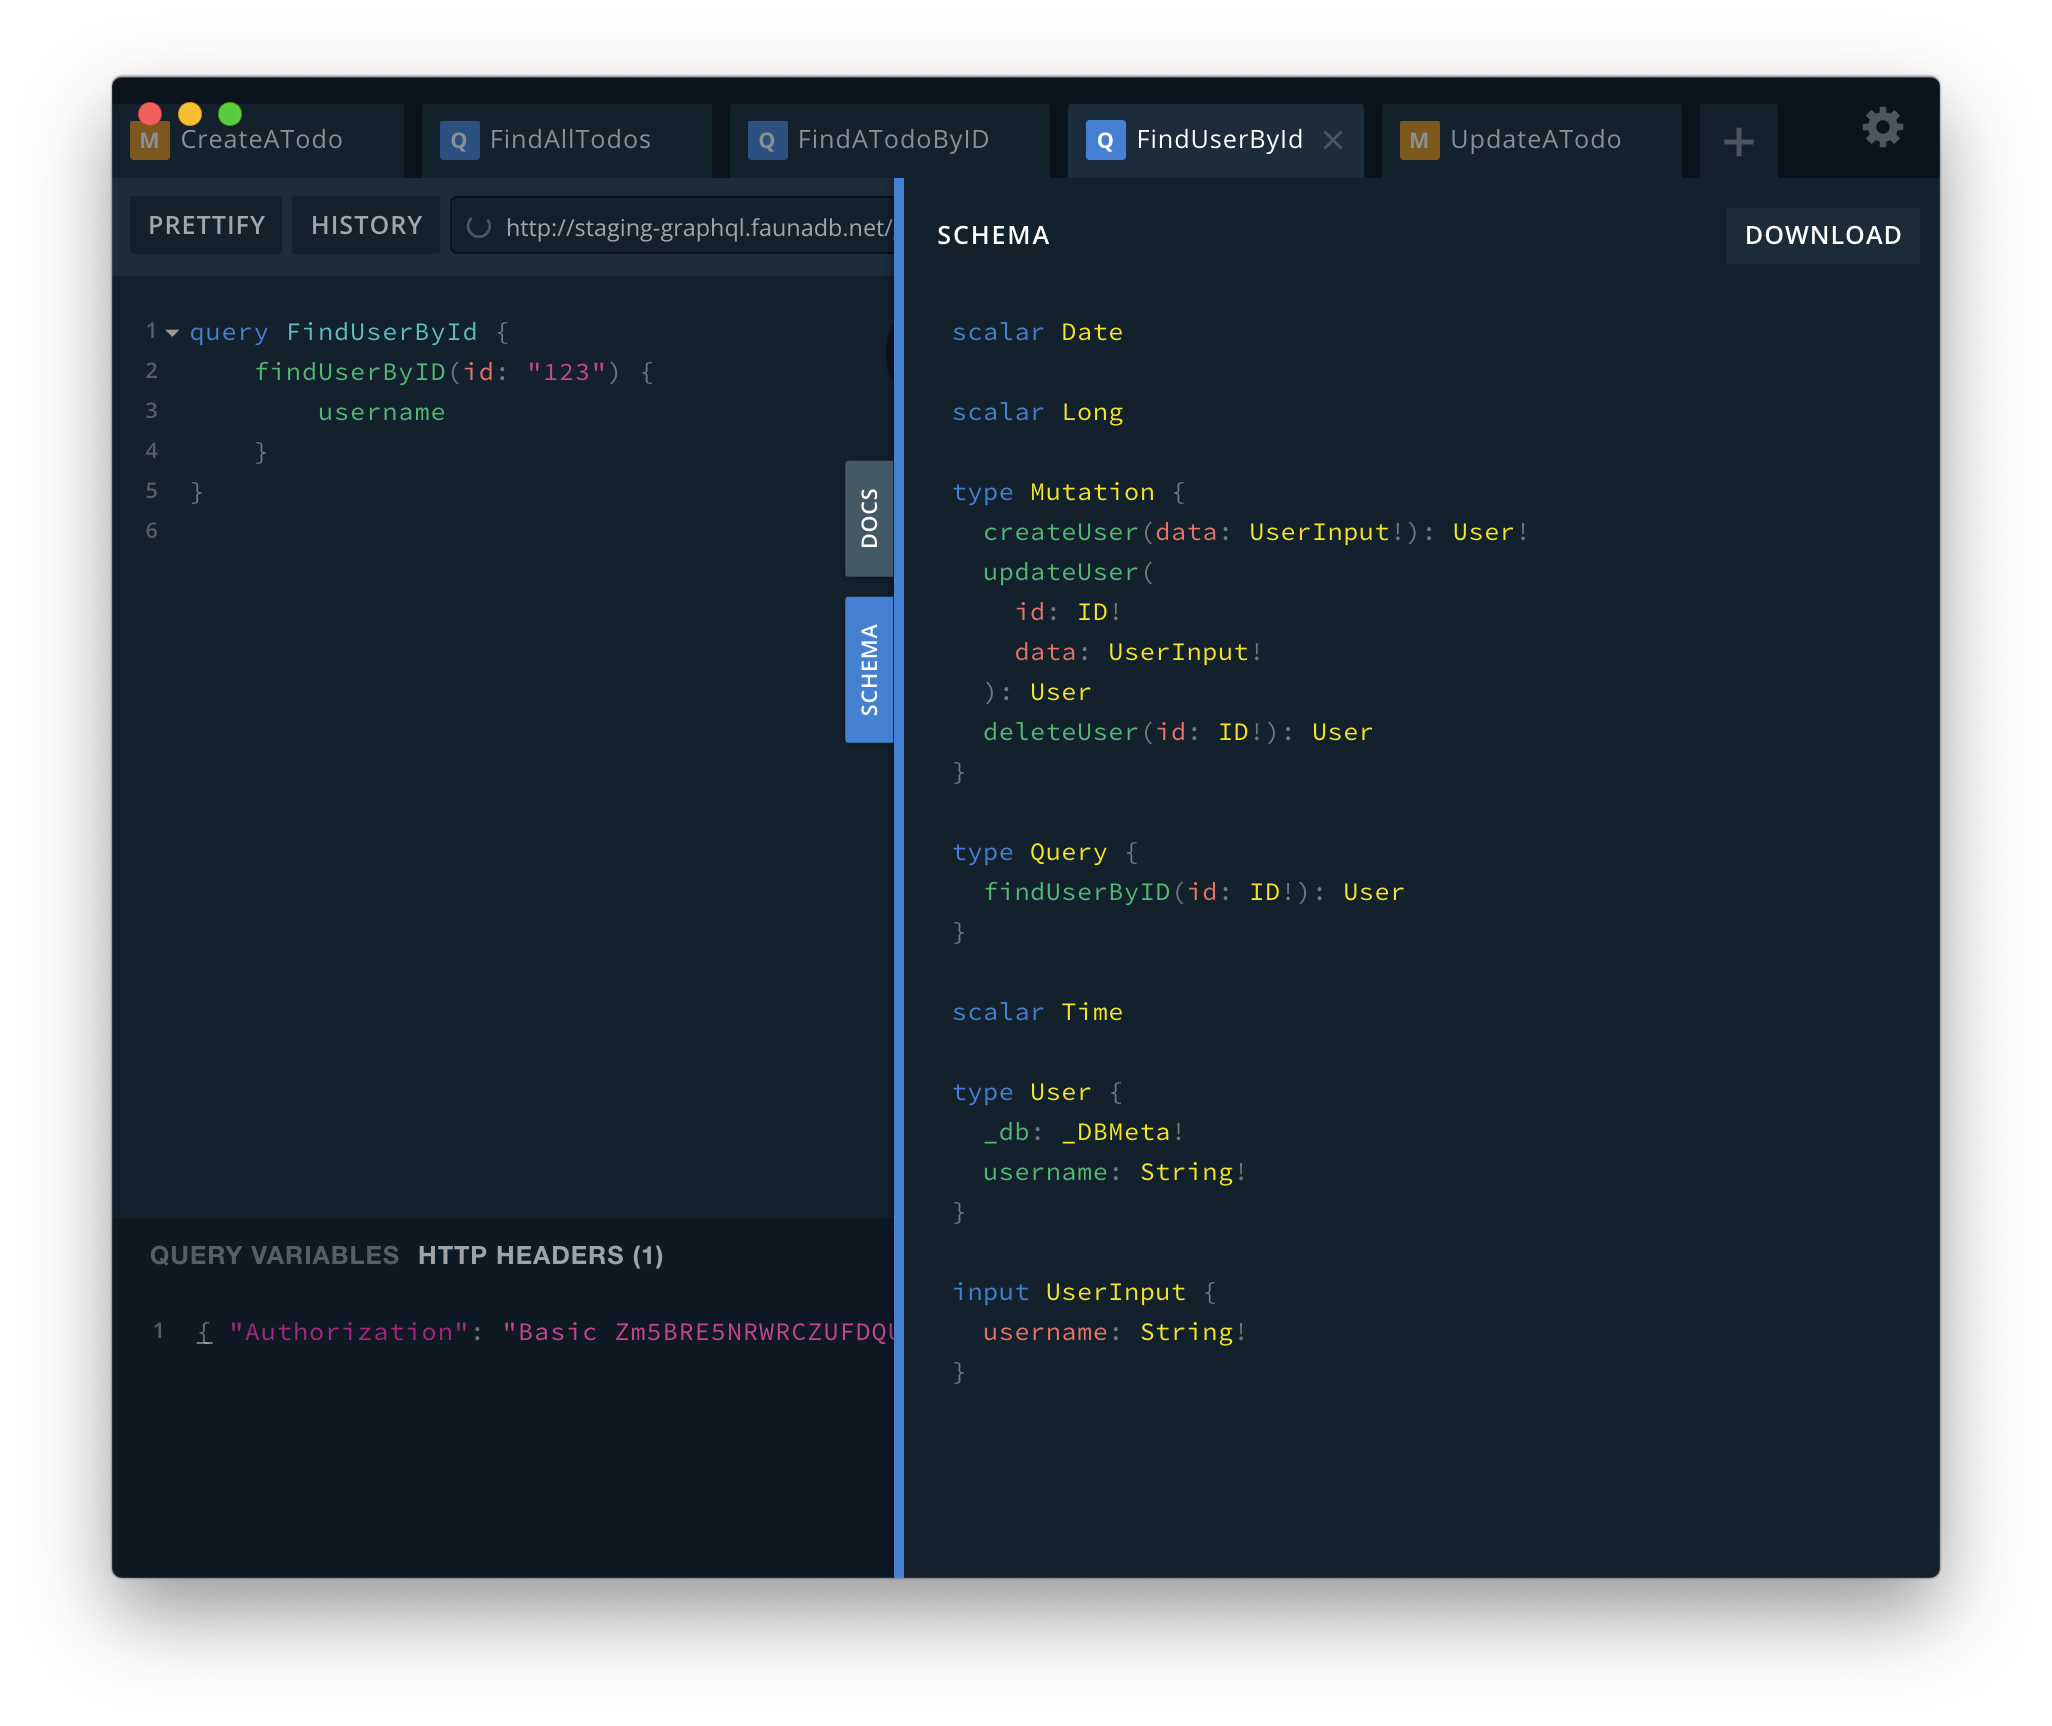Viewport: 2052px width, 1726px height.
Task: Switch to the UpdateATodo tab
Action: click(1532, 140)
